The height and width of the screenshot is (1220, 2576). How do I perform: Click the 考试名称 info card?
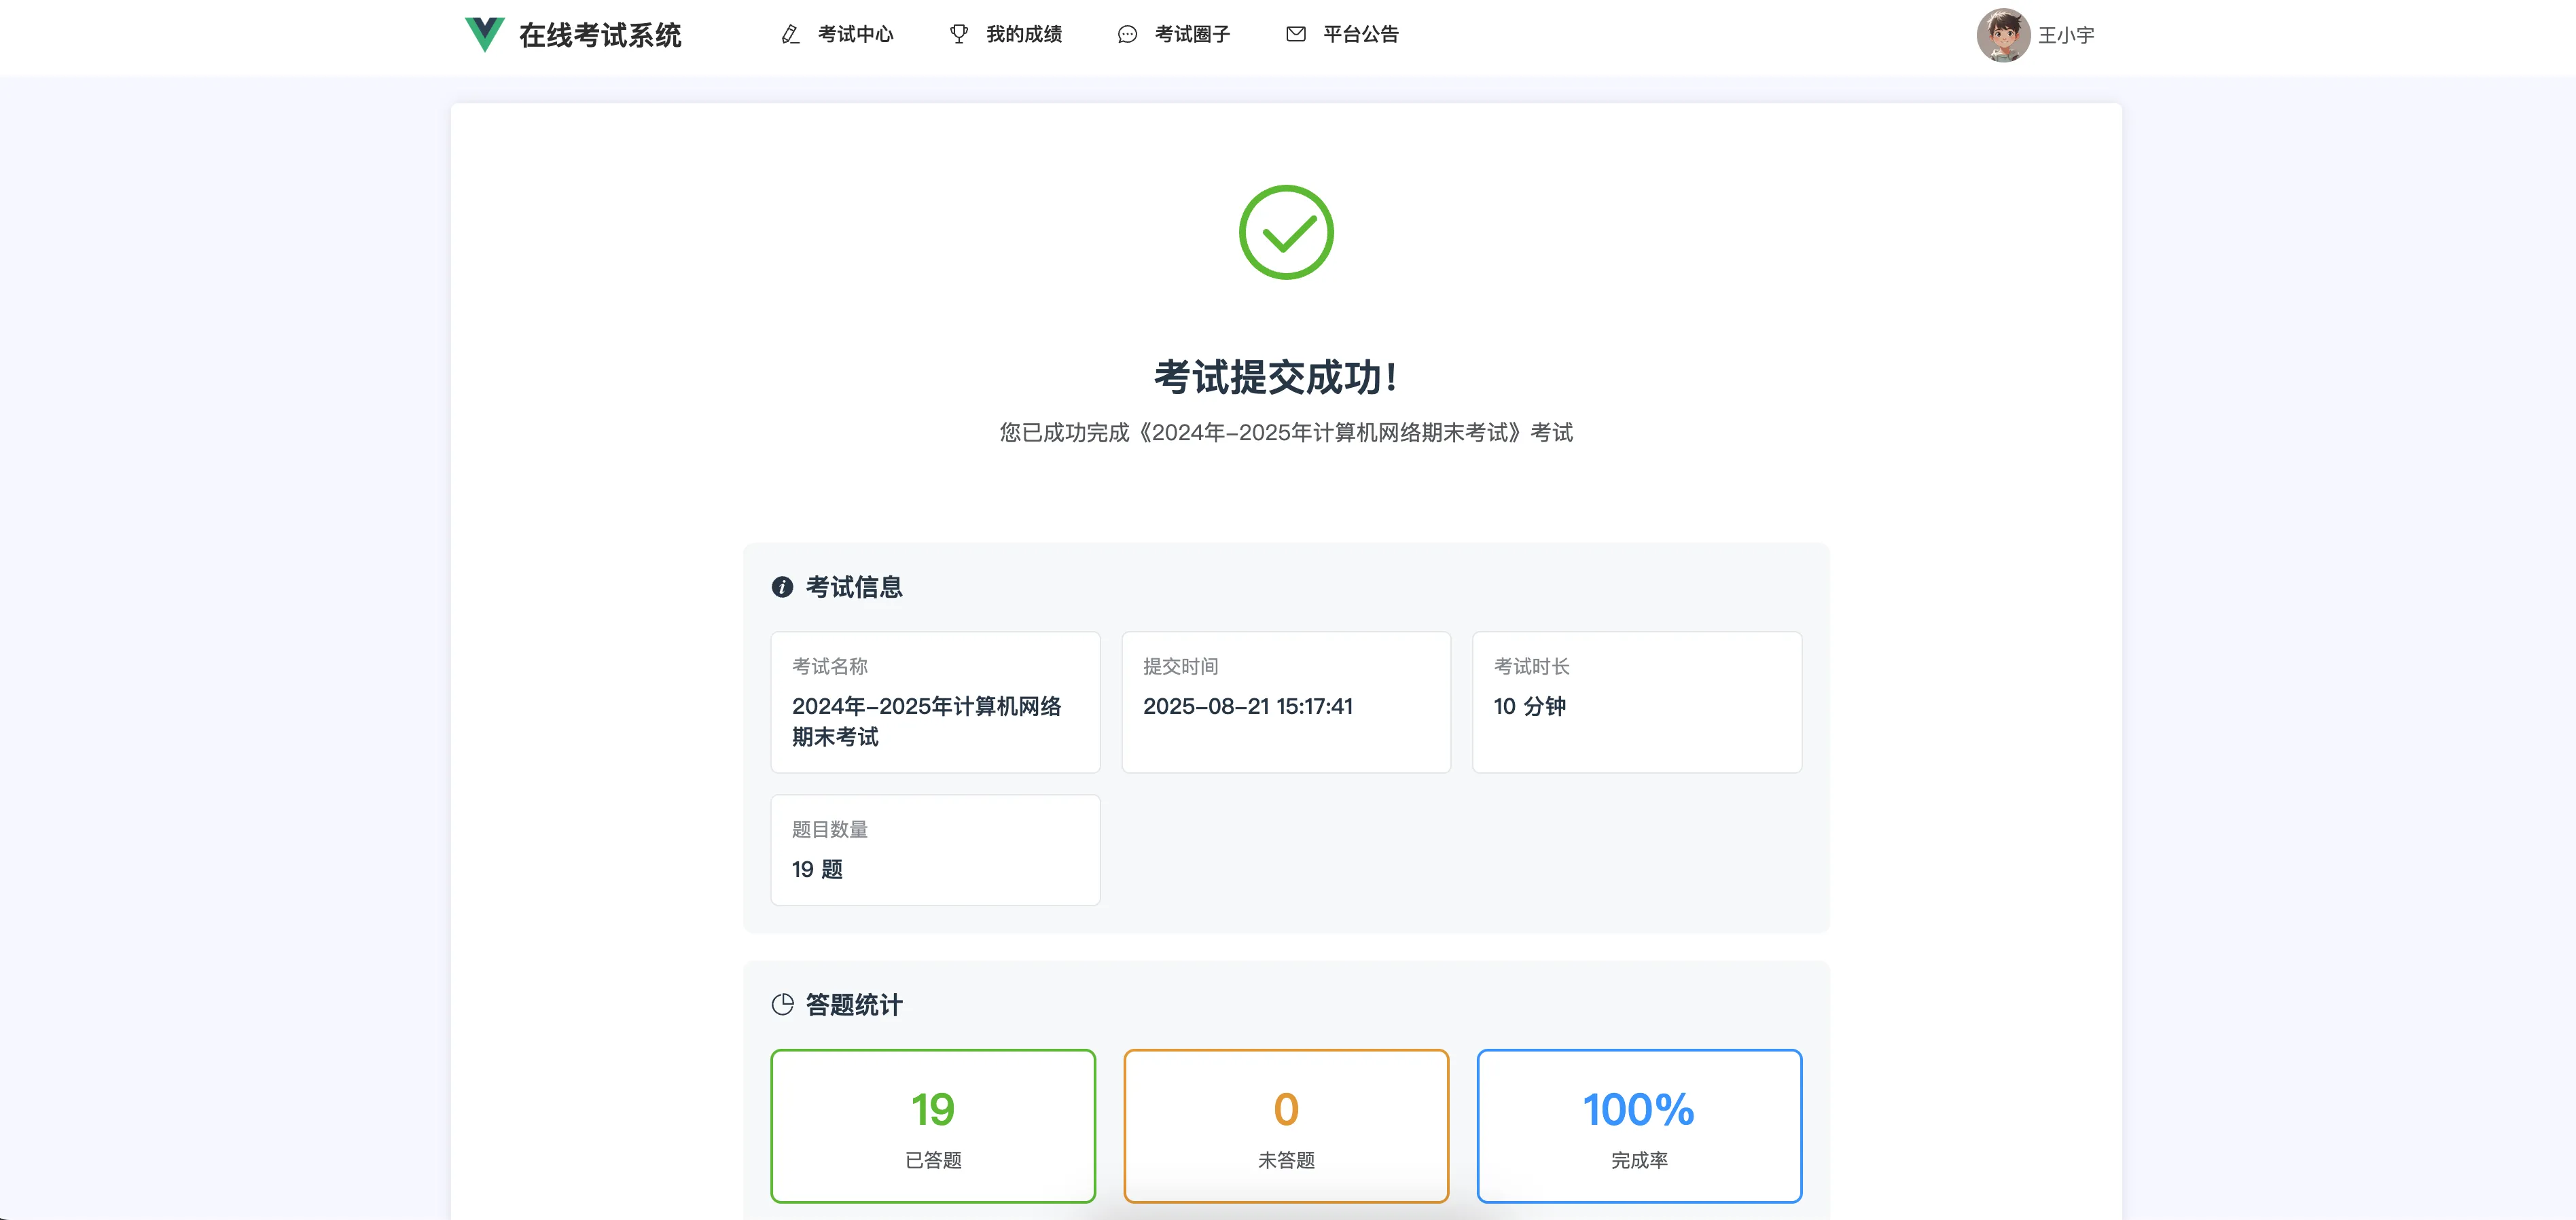tap(935, 702)
